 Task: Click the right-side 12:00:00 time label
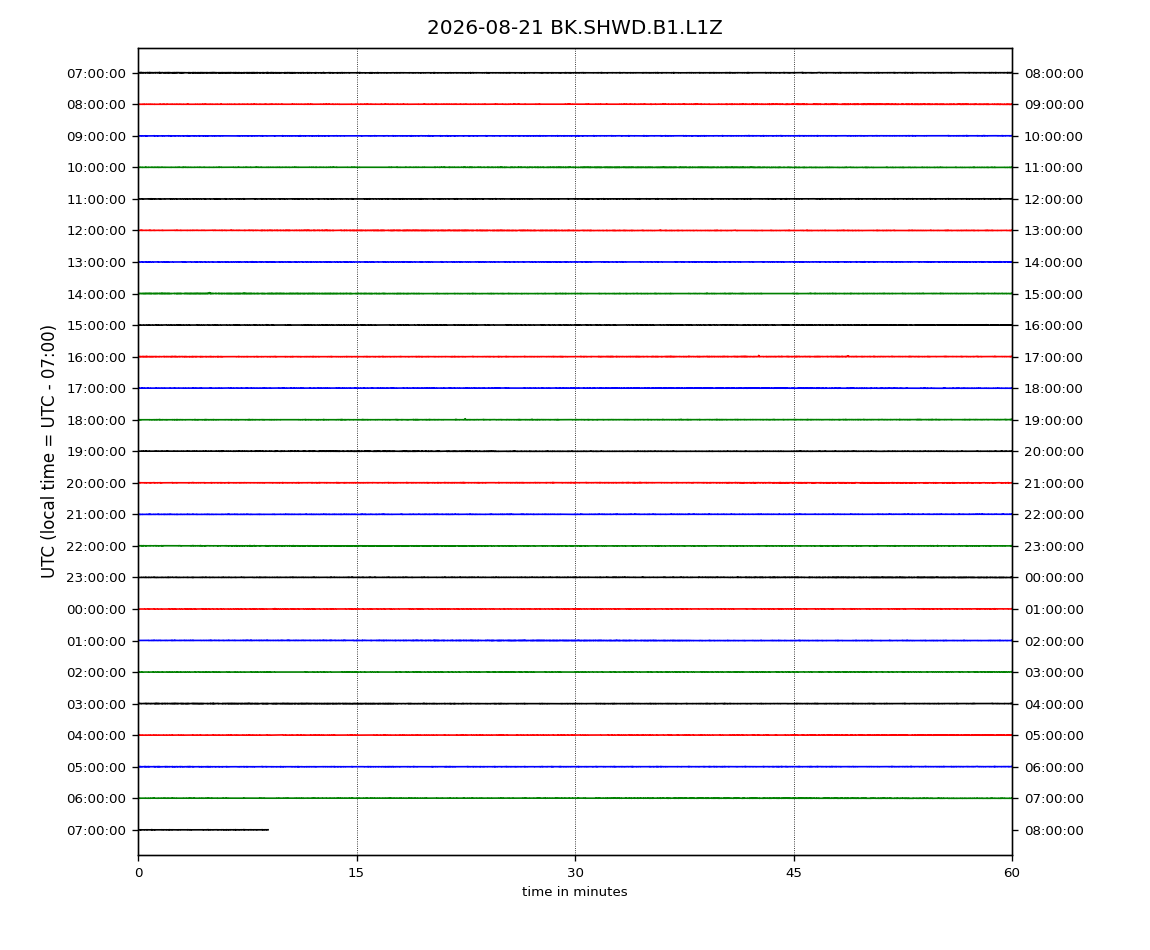coord(1053,200)
